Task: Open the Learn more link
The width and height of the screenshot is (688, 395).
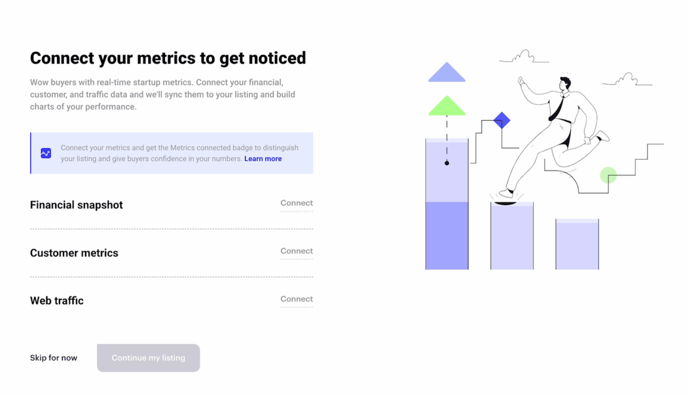Action: [x=263, y=159]
